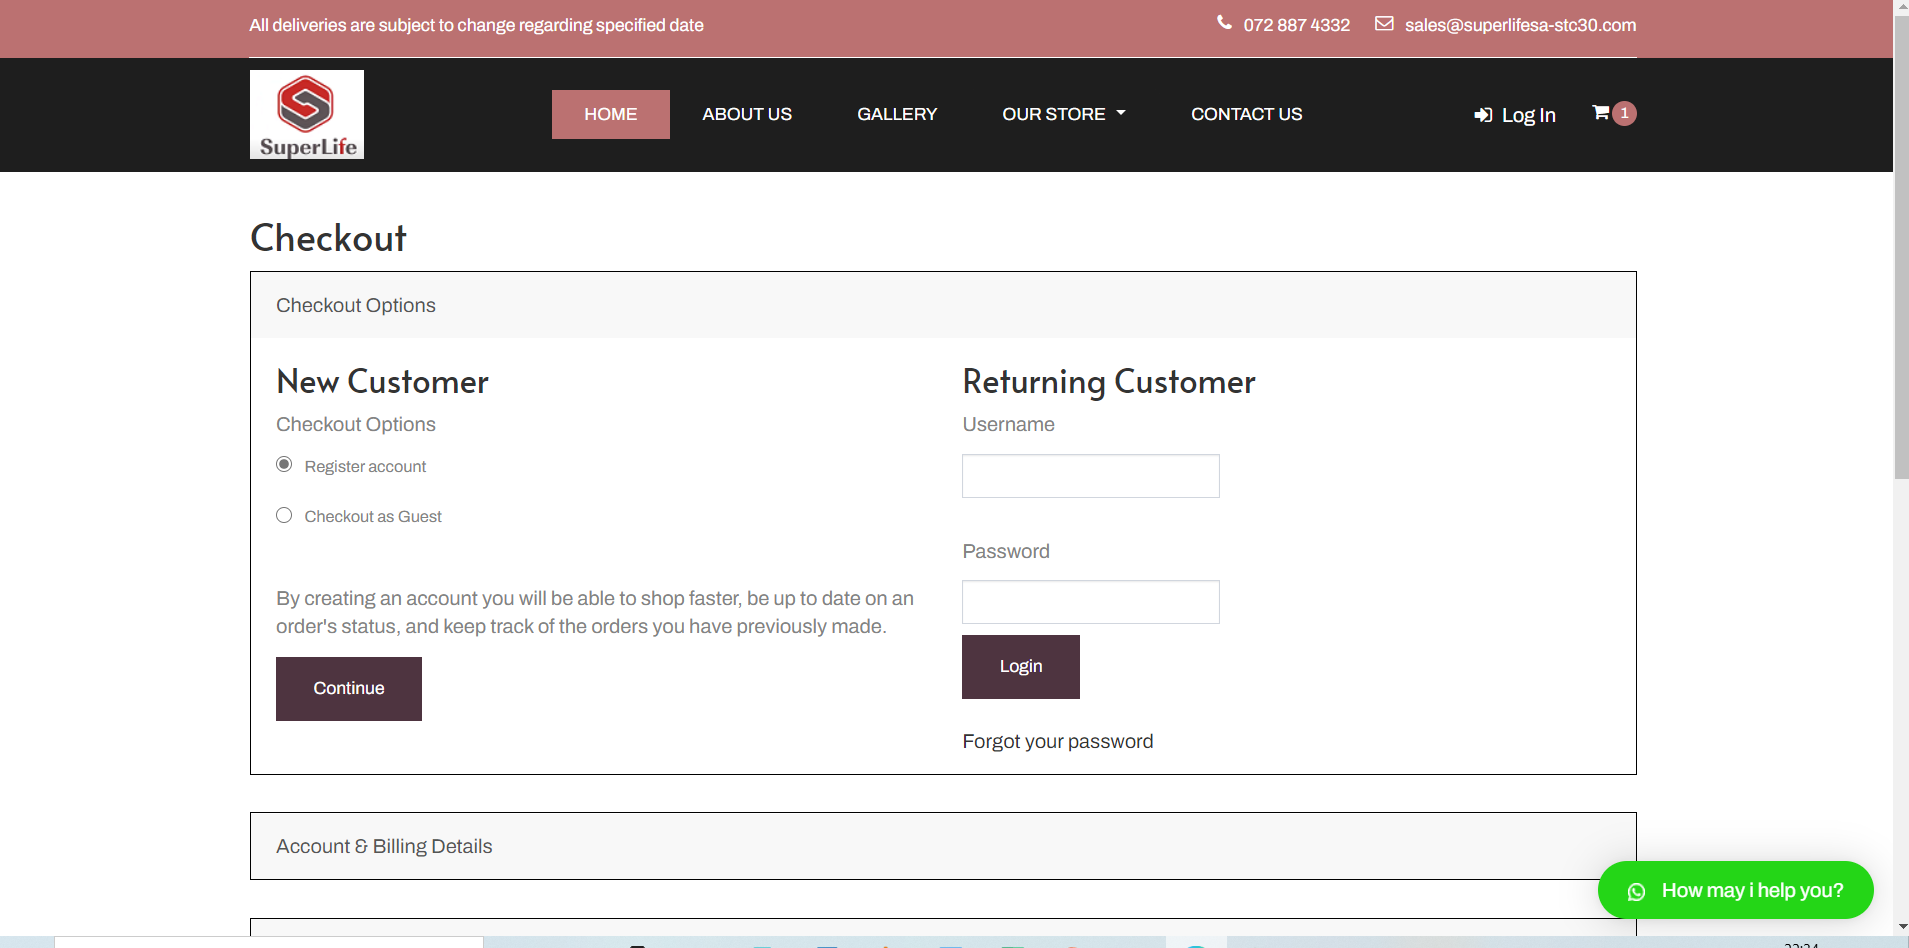This screenshot has width=1909, height=948.
Task: Expand the Account & Billing Details section
Action: click(x=384, y=846)
